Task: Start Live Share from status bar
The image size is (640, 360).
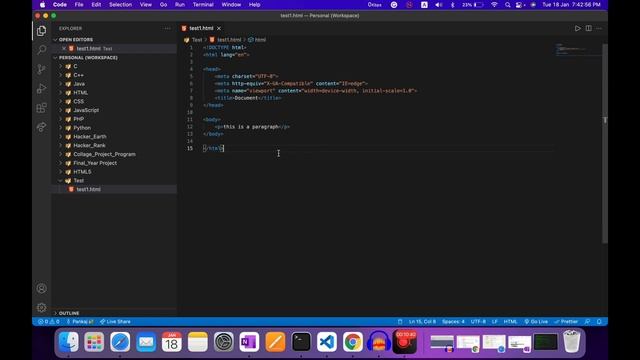Action: tap(115, 322)
